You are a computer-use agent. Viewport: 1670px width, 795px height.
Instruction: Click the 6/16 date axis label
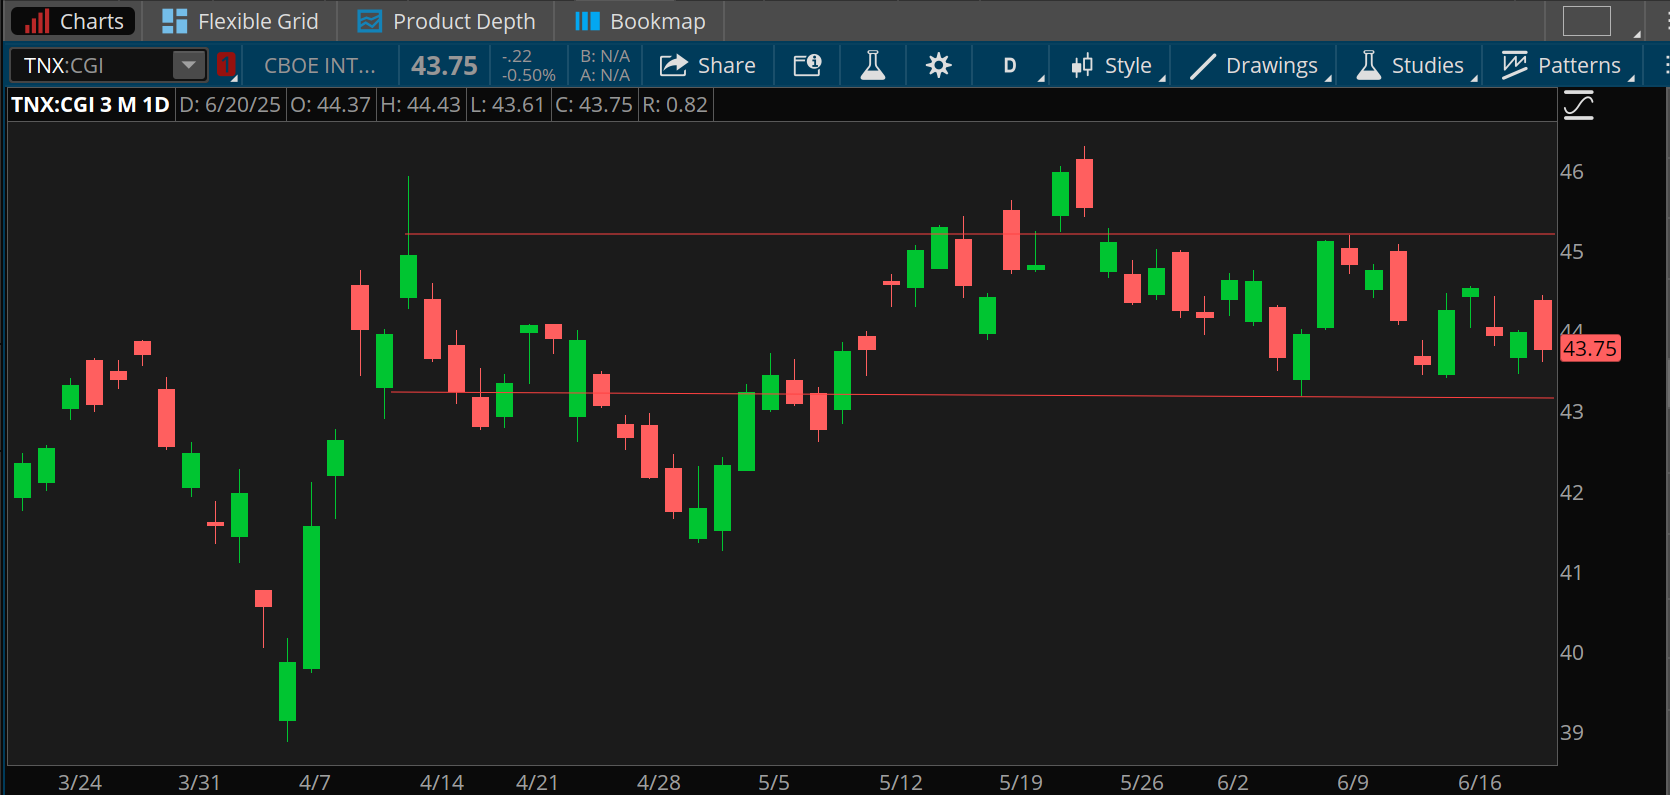tap(1480, 782)
